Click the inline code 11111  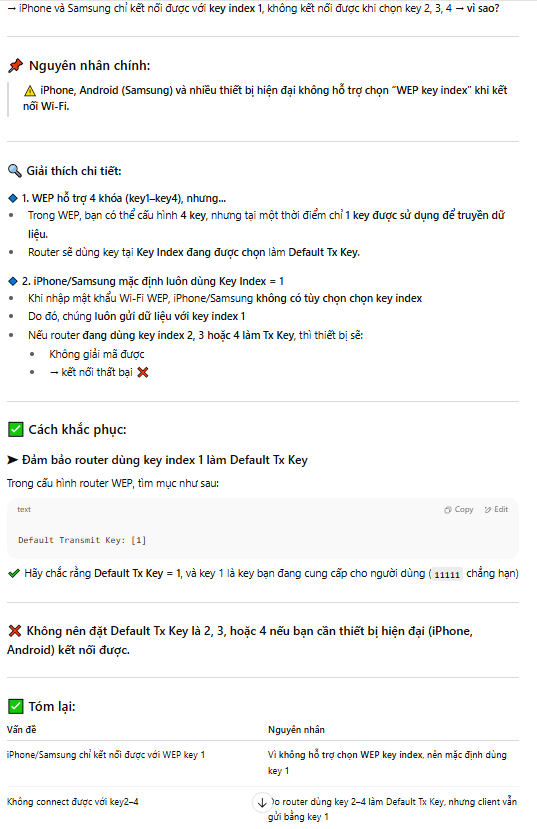tap(447, 574)
